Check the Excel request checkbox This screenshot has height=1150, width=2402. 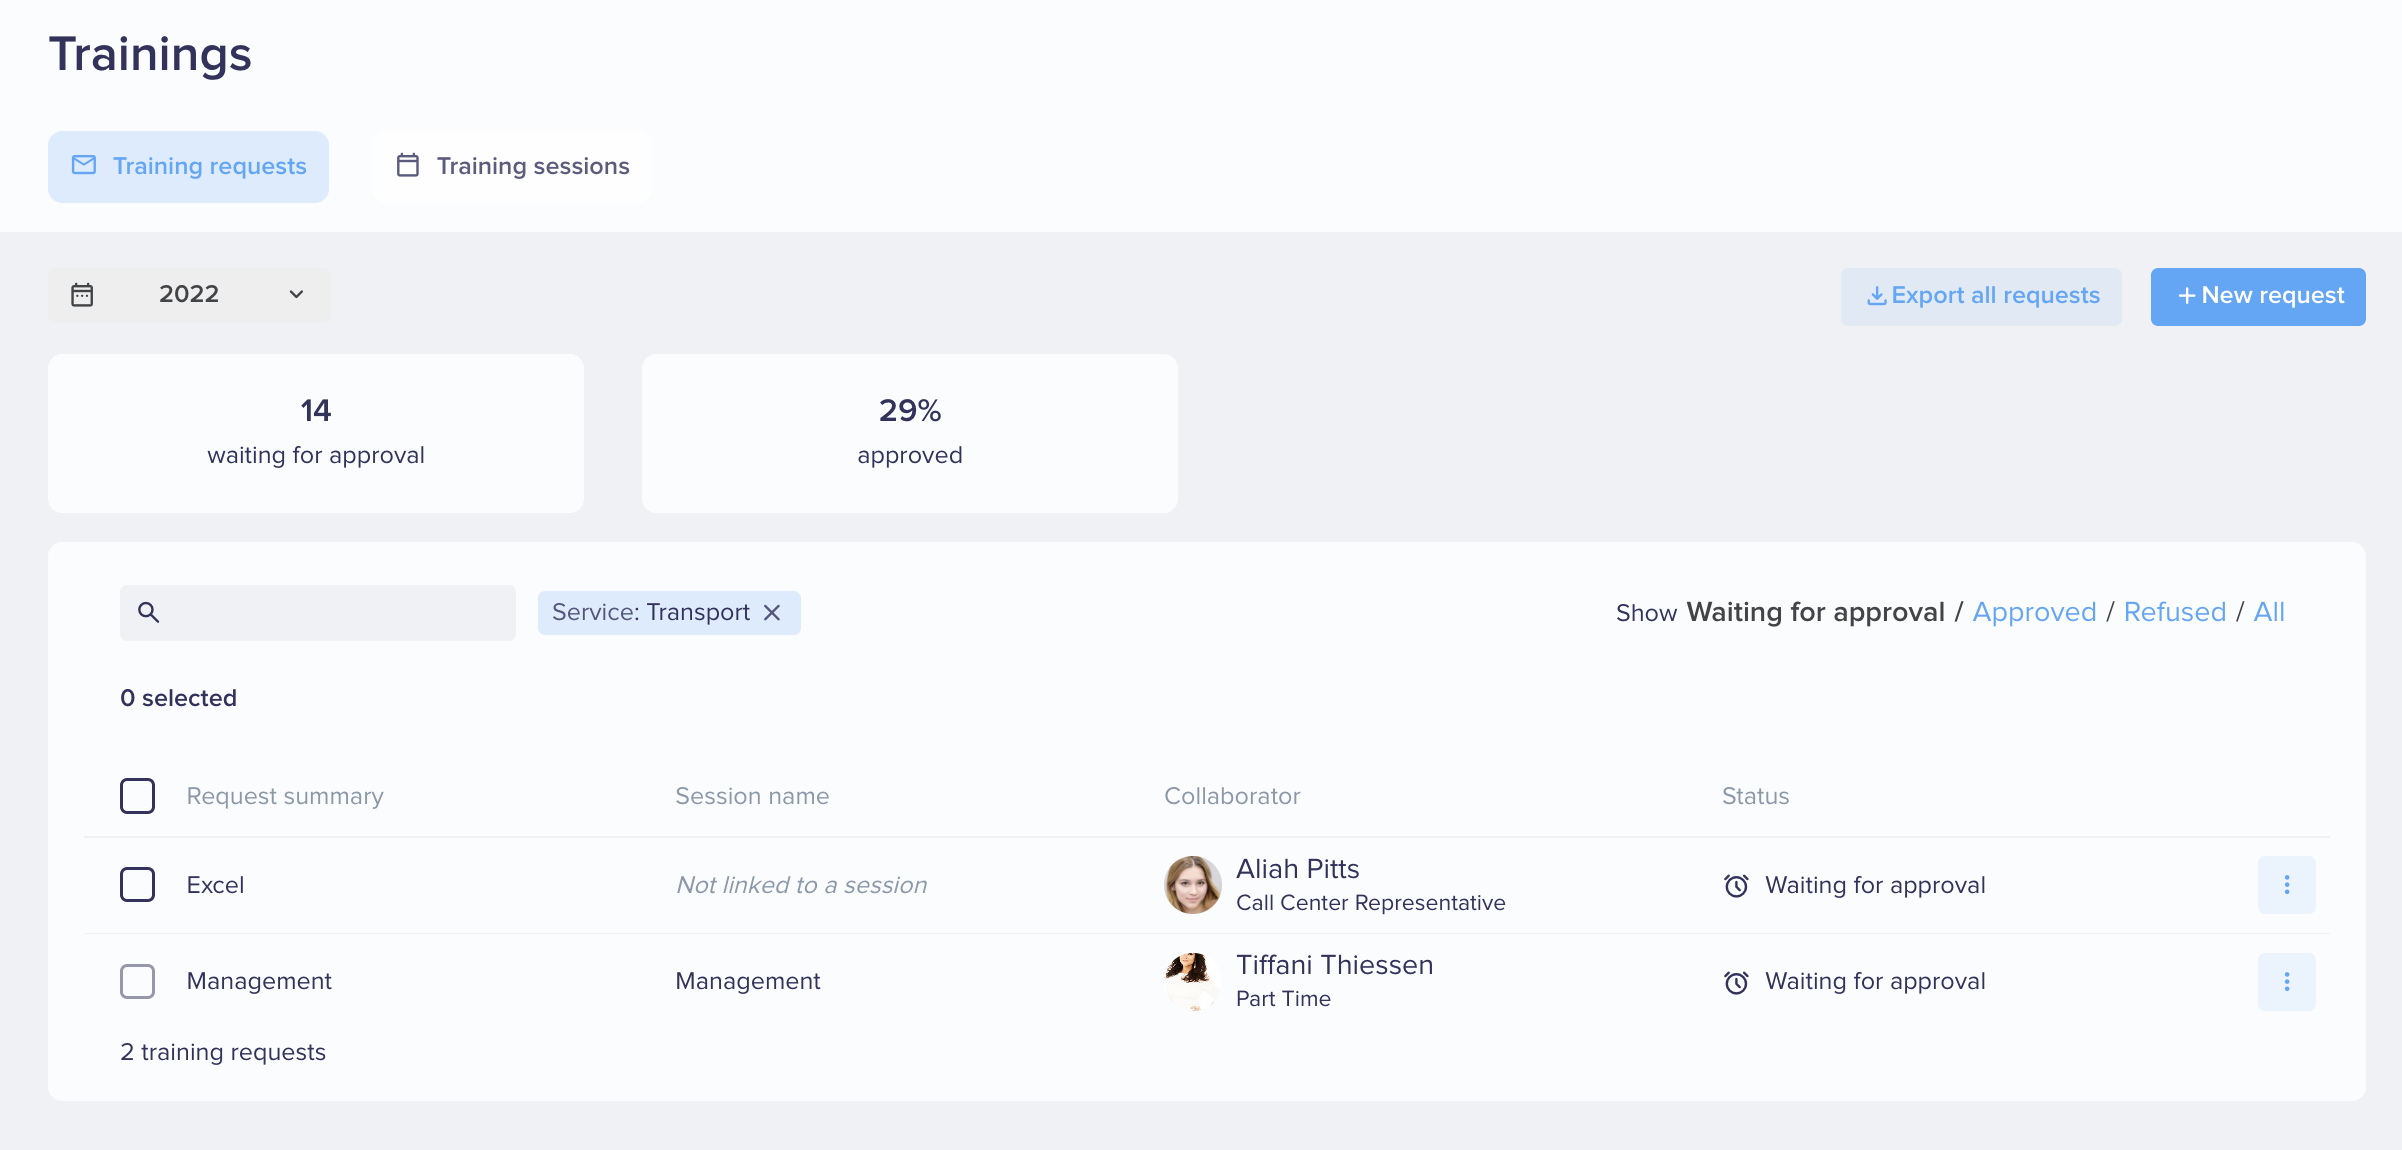point(137,885)
